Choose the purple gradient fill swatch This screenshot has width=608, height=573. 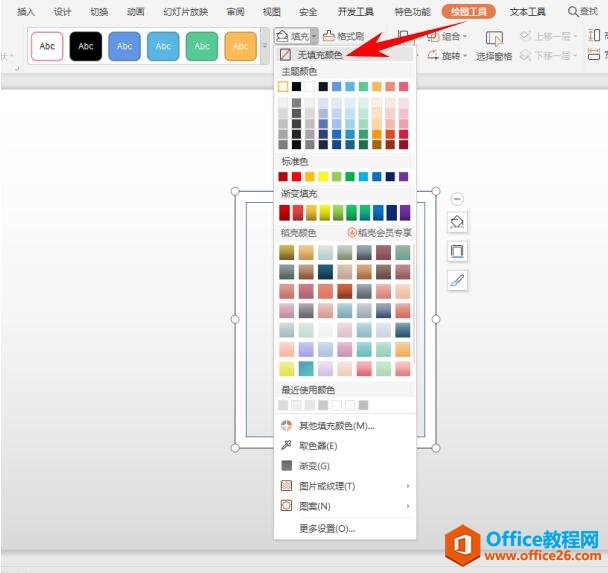[405, 213]
